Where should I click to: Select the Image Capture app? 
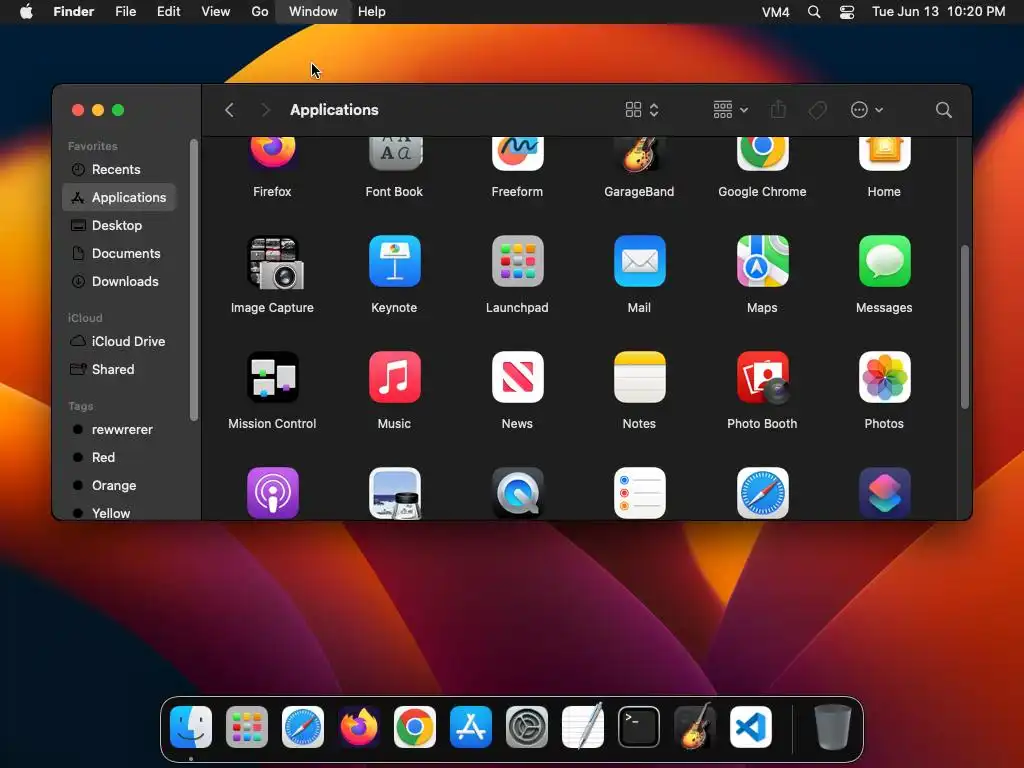tap(274, 263)
